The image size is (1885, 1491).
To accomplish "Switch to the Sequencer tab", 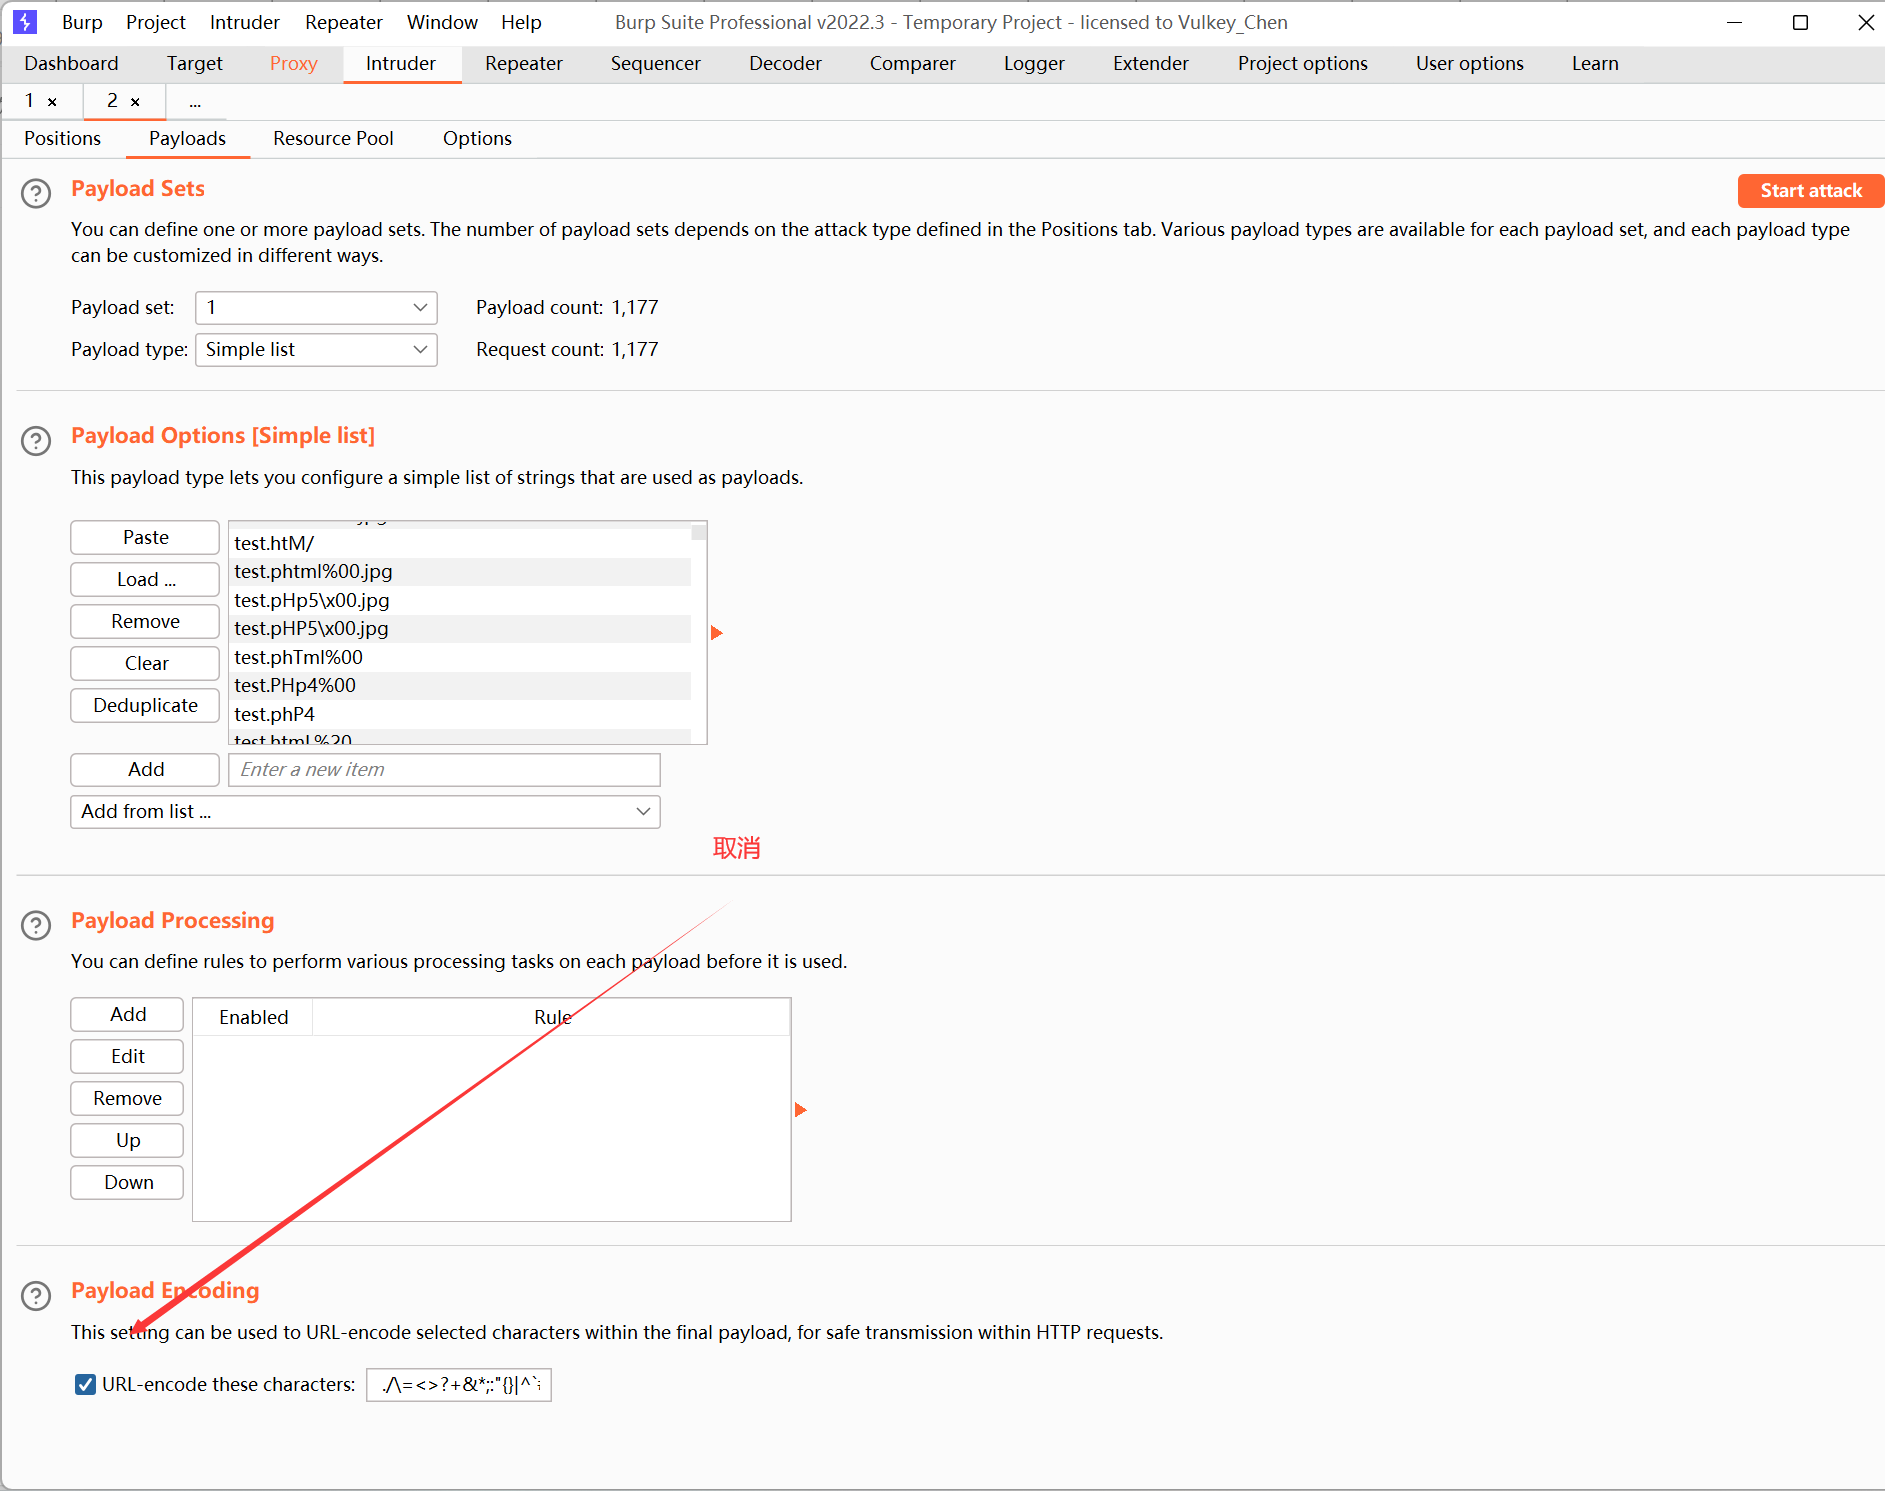I will (656, 63).
